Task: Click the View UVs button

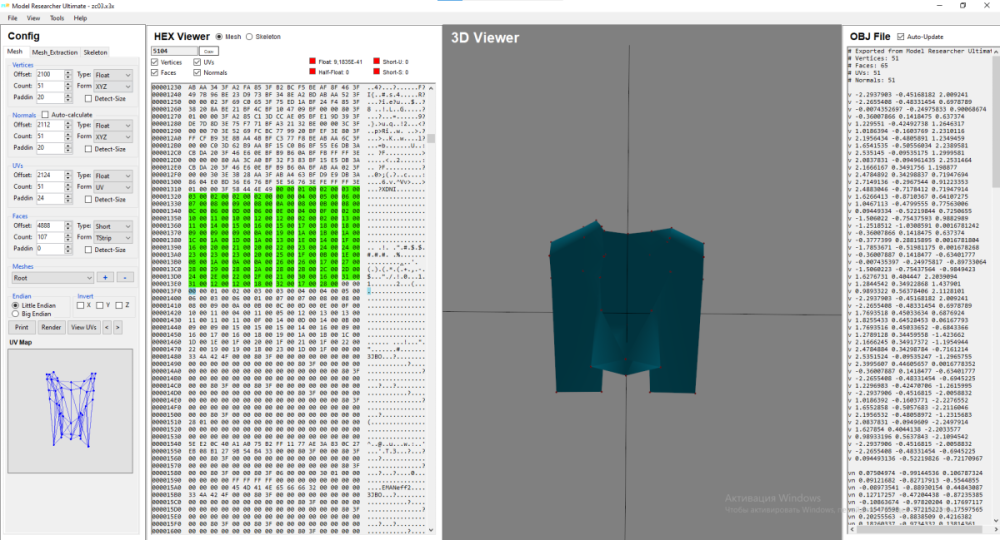Action: (84, 327)
